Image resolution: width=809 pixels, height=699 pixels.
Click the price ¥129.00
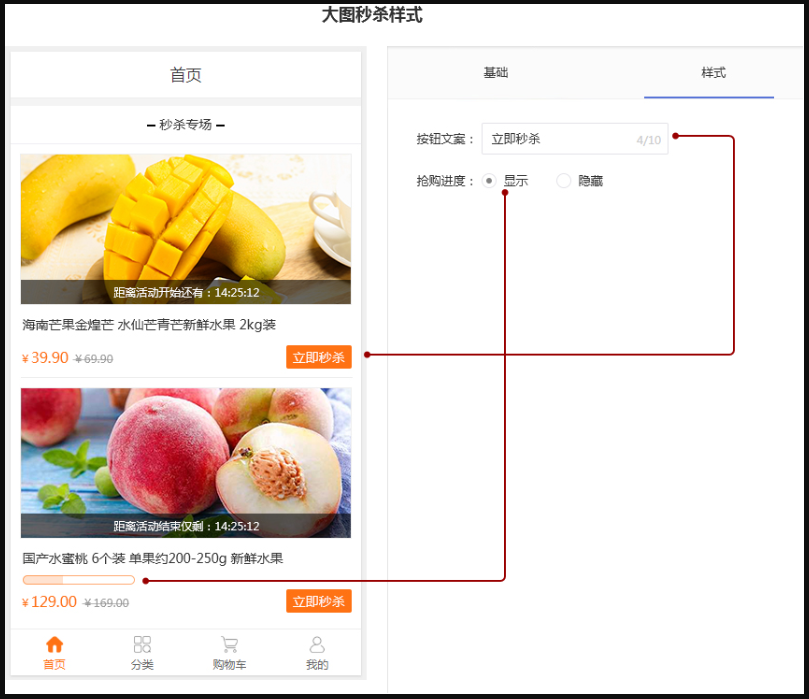coord(49,602)
